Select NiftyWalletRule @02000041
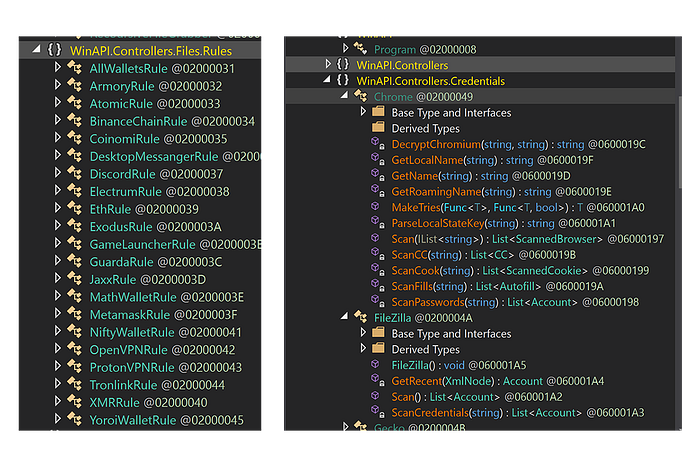 pyautogui.click(x=166, y=333)
